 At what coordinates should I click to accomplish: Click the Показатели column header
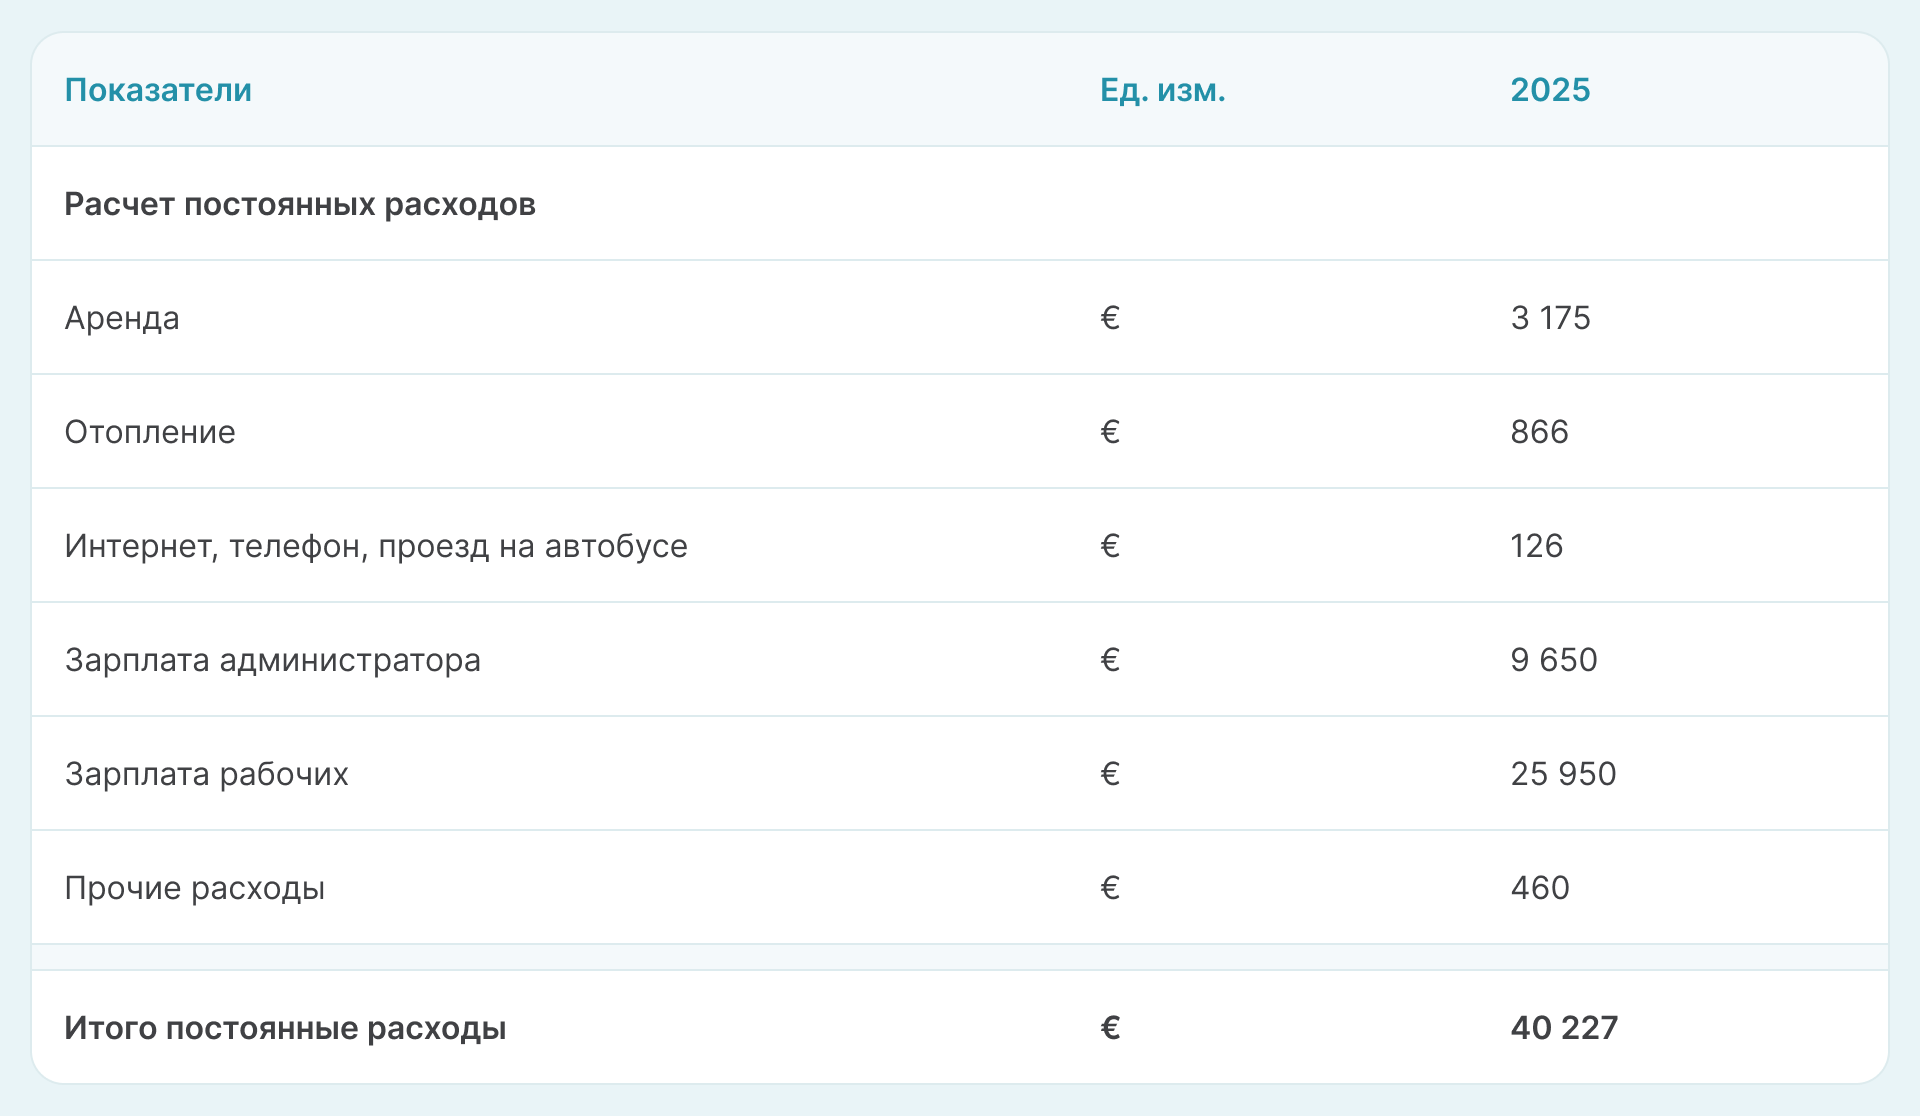tap(158, 90)
